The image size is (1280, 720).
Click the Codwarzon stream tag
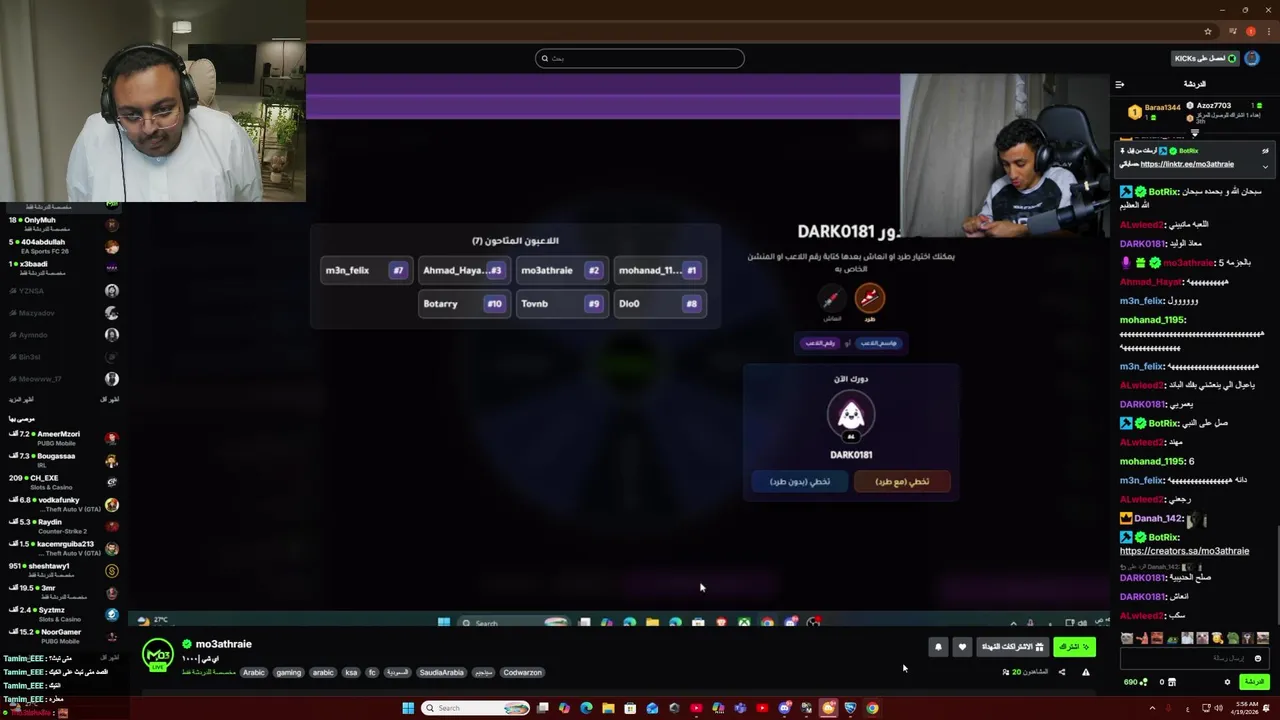pos(522,672)
